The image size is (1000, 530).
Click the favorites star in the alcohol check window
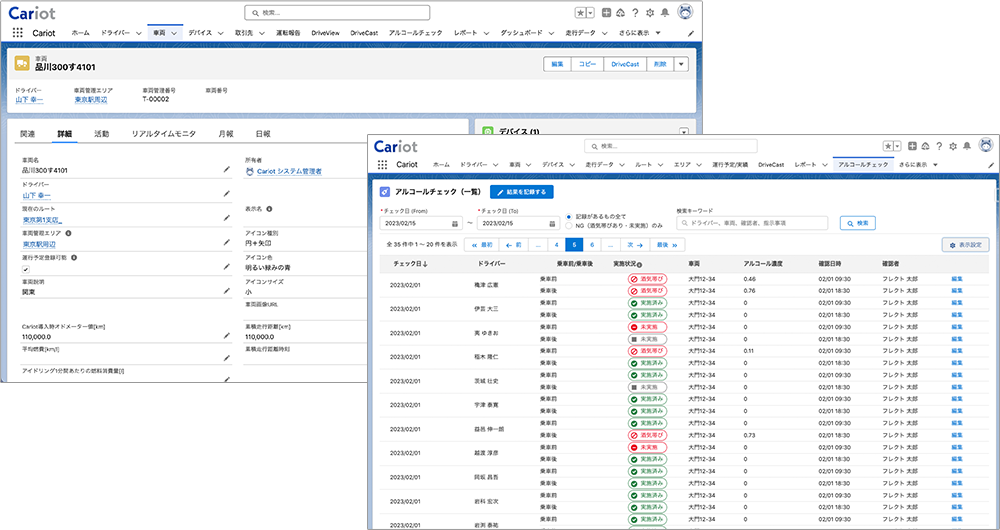tap(888, 146)
